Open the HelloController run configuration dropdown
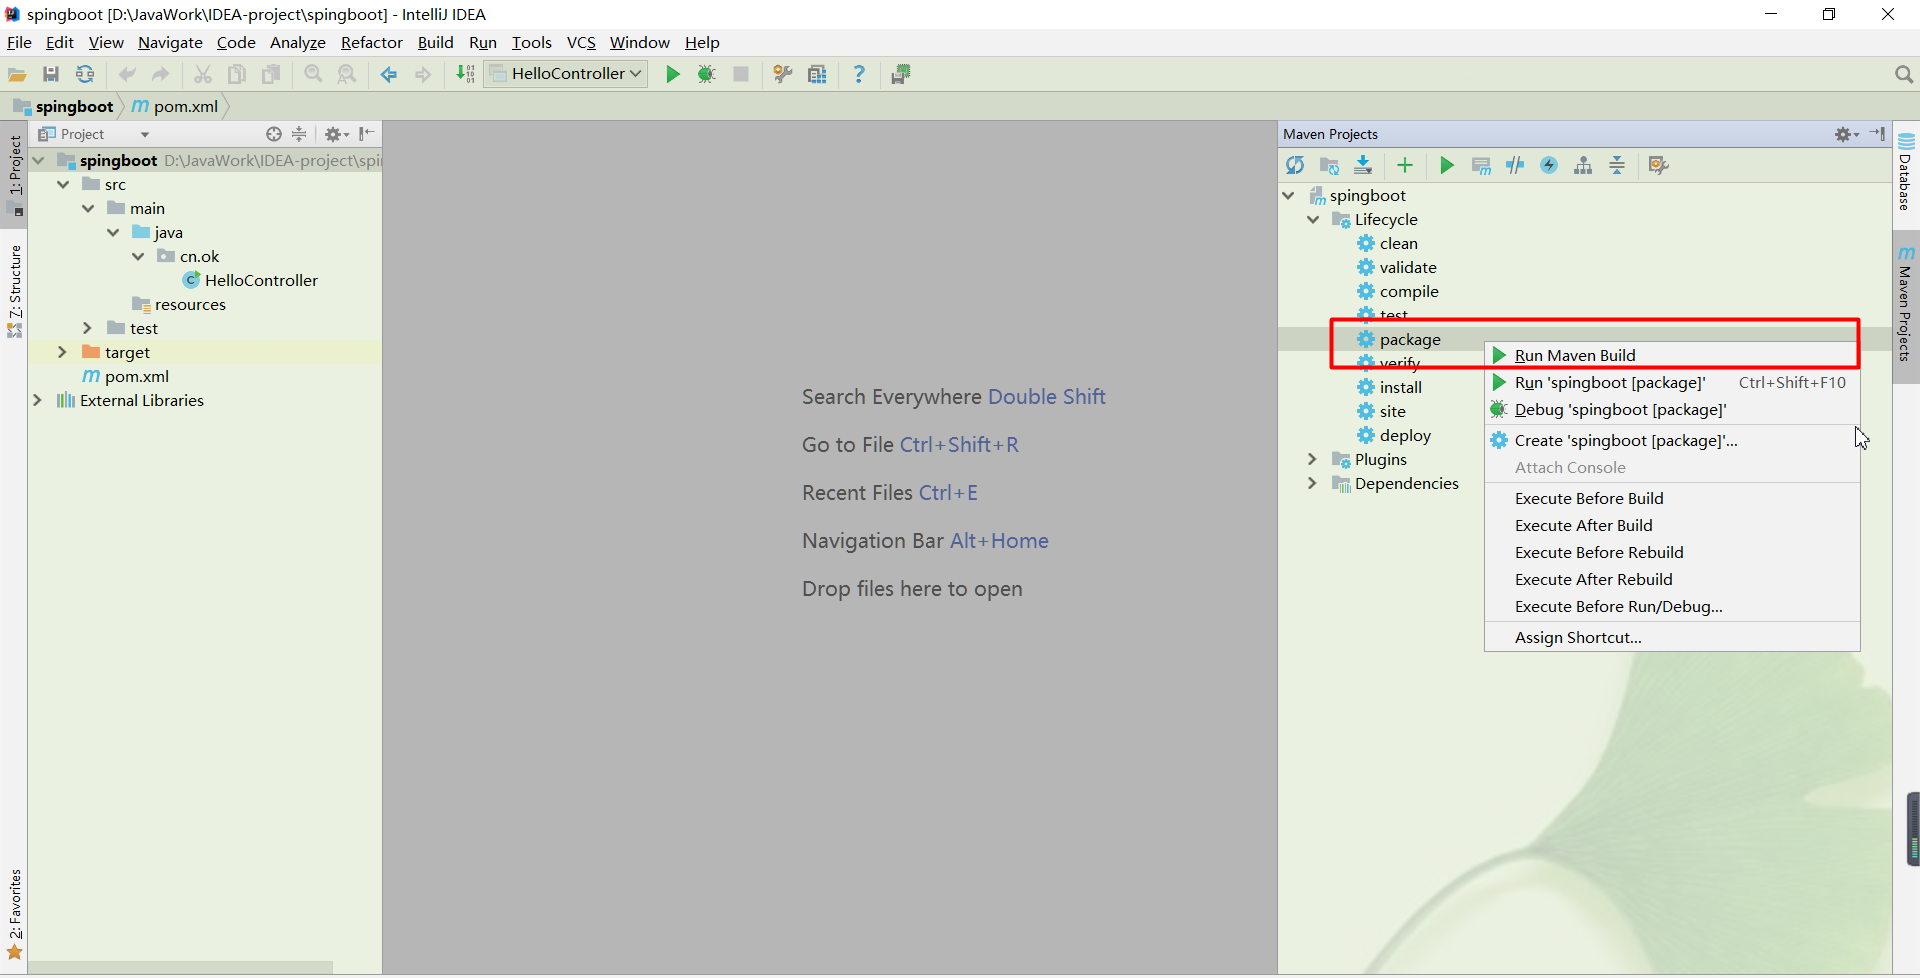Viewport: 1920px width, 978px height. [x=566, y=74]
